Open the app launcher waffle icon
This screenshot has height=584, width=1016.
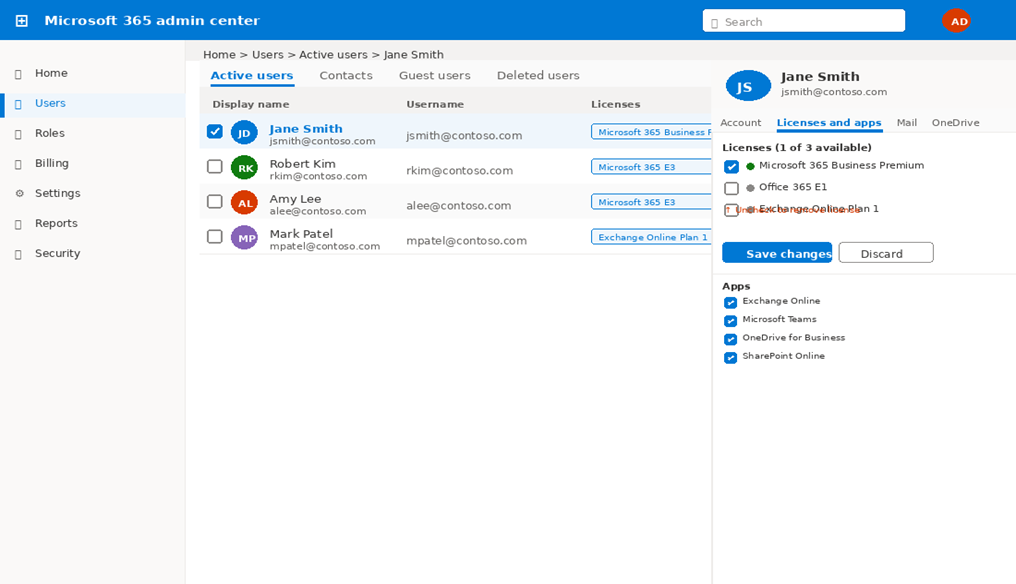pos(21,21)
